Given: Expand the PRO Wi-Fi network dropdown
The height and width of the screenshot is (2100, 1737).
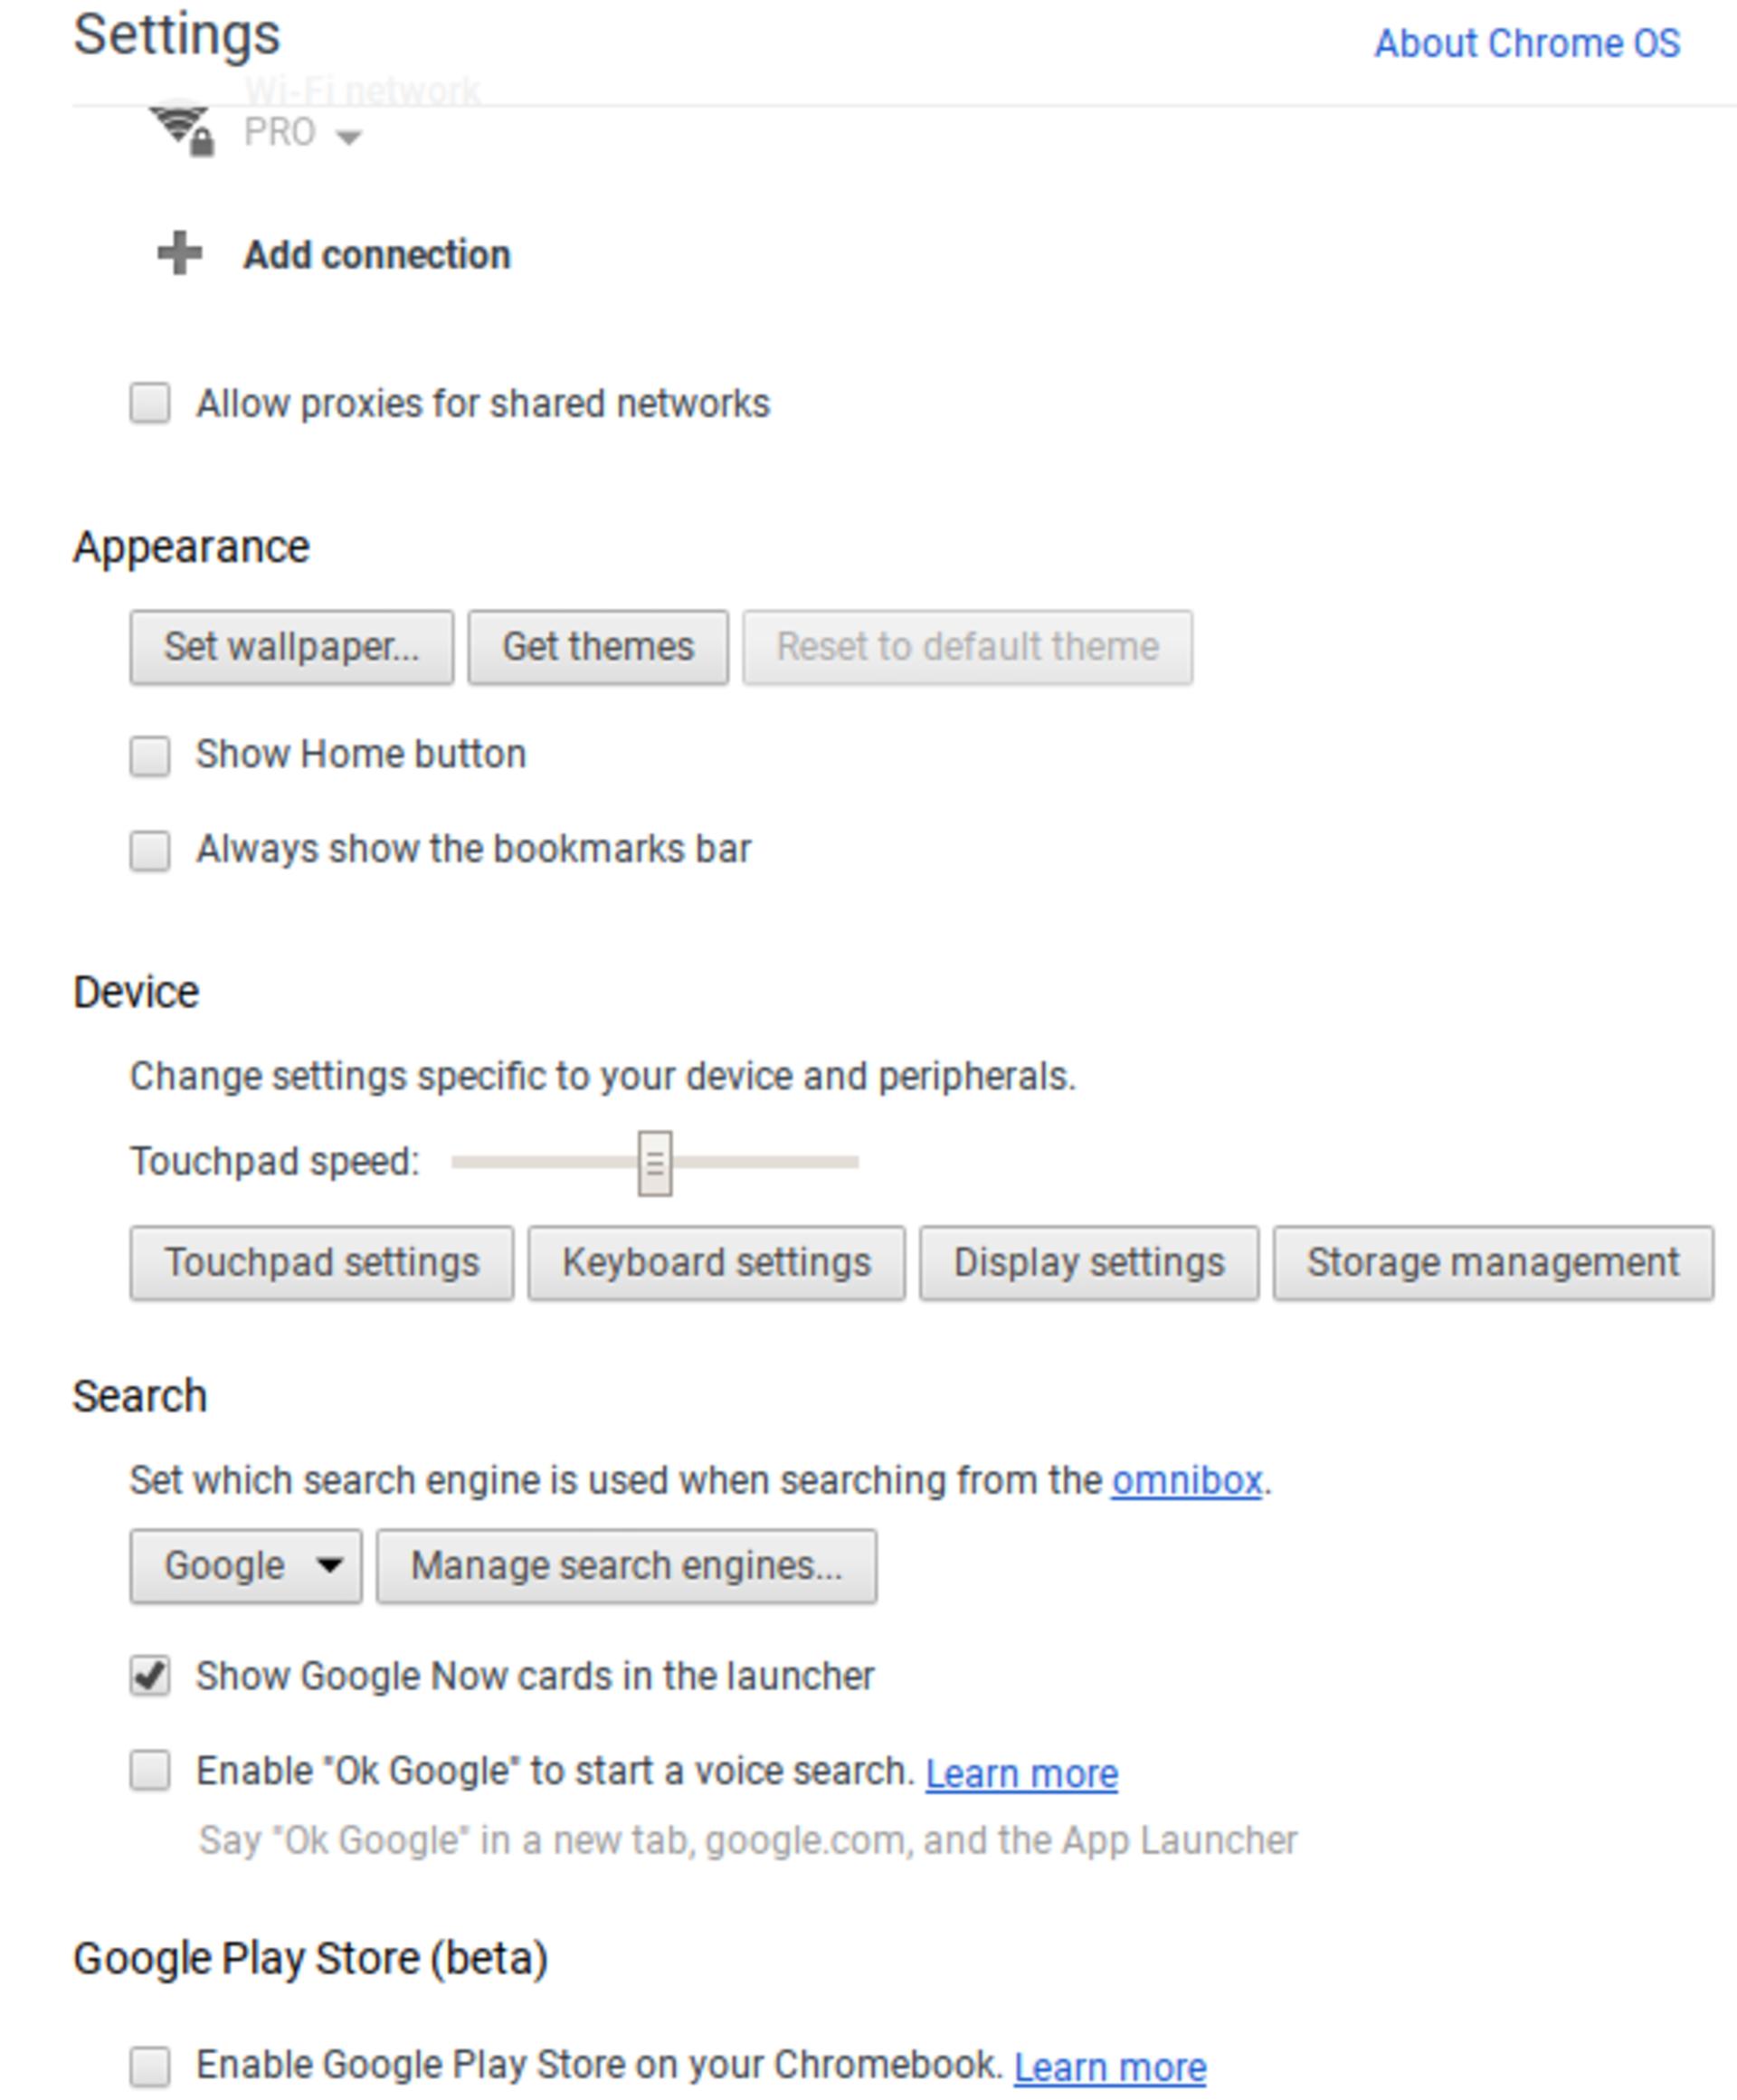Looking at the screenshot, I should point(303,133).
